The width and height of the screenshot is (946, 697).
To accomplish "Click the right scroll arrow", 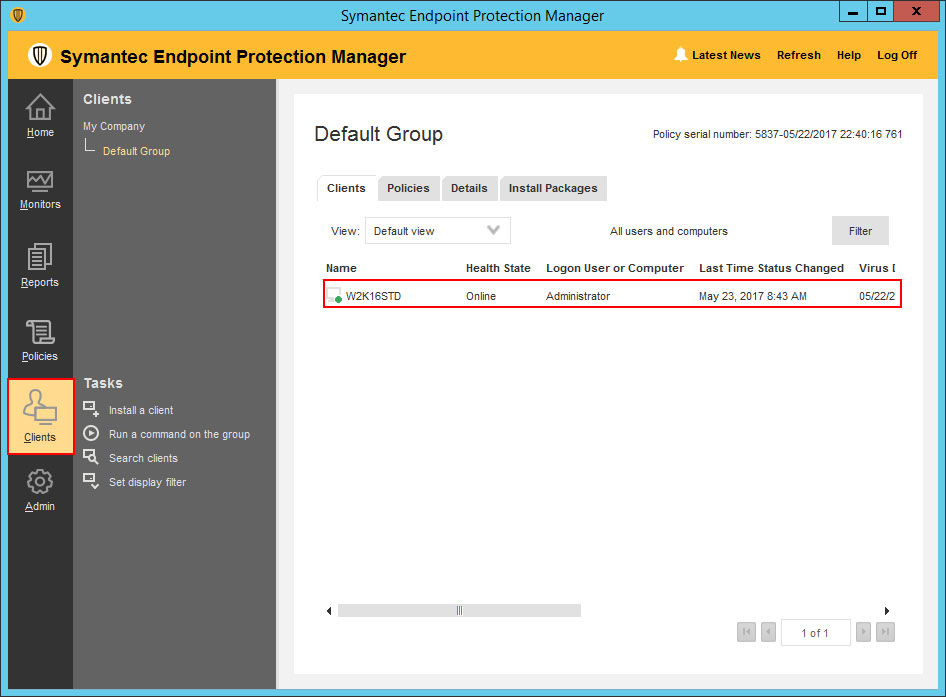I will (x=887, y=611).
